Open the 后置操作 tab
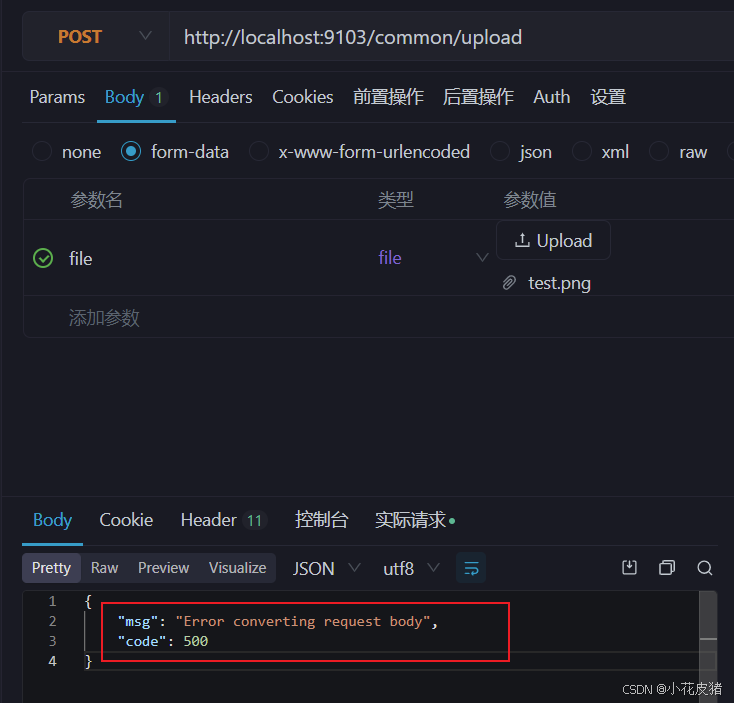The image size is (734, 703). pos(478,97)
